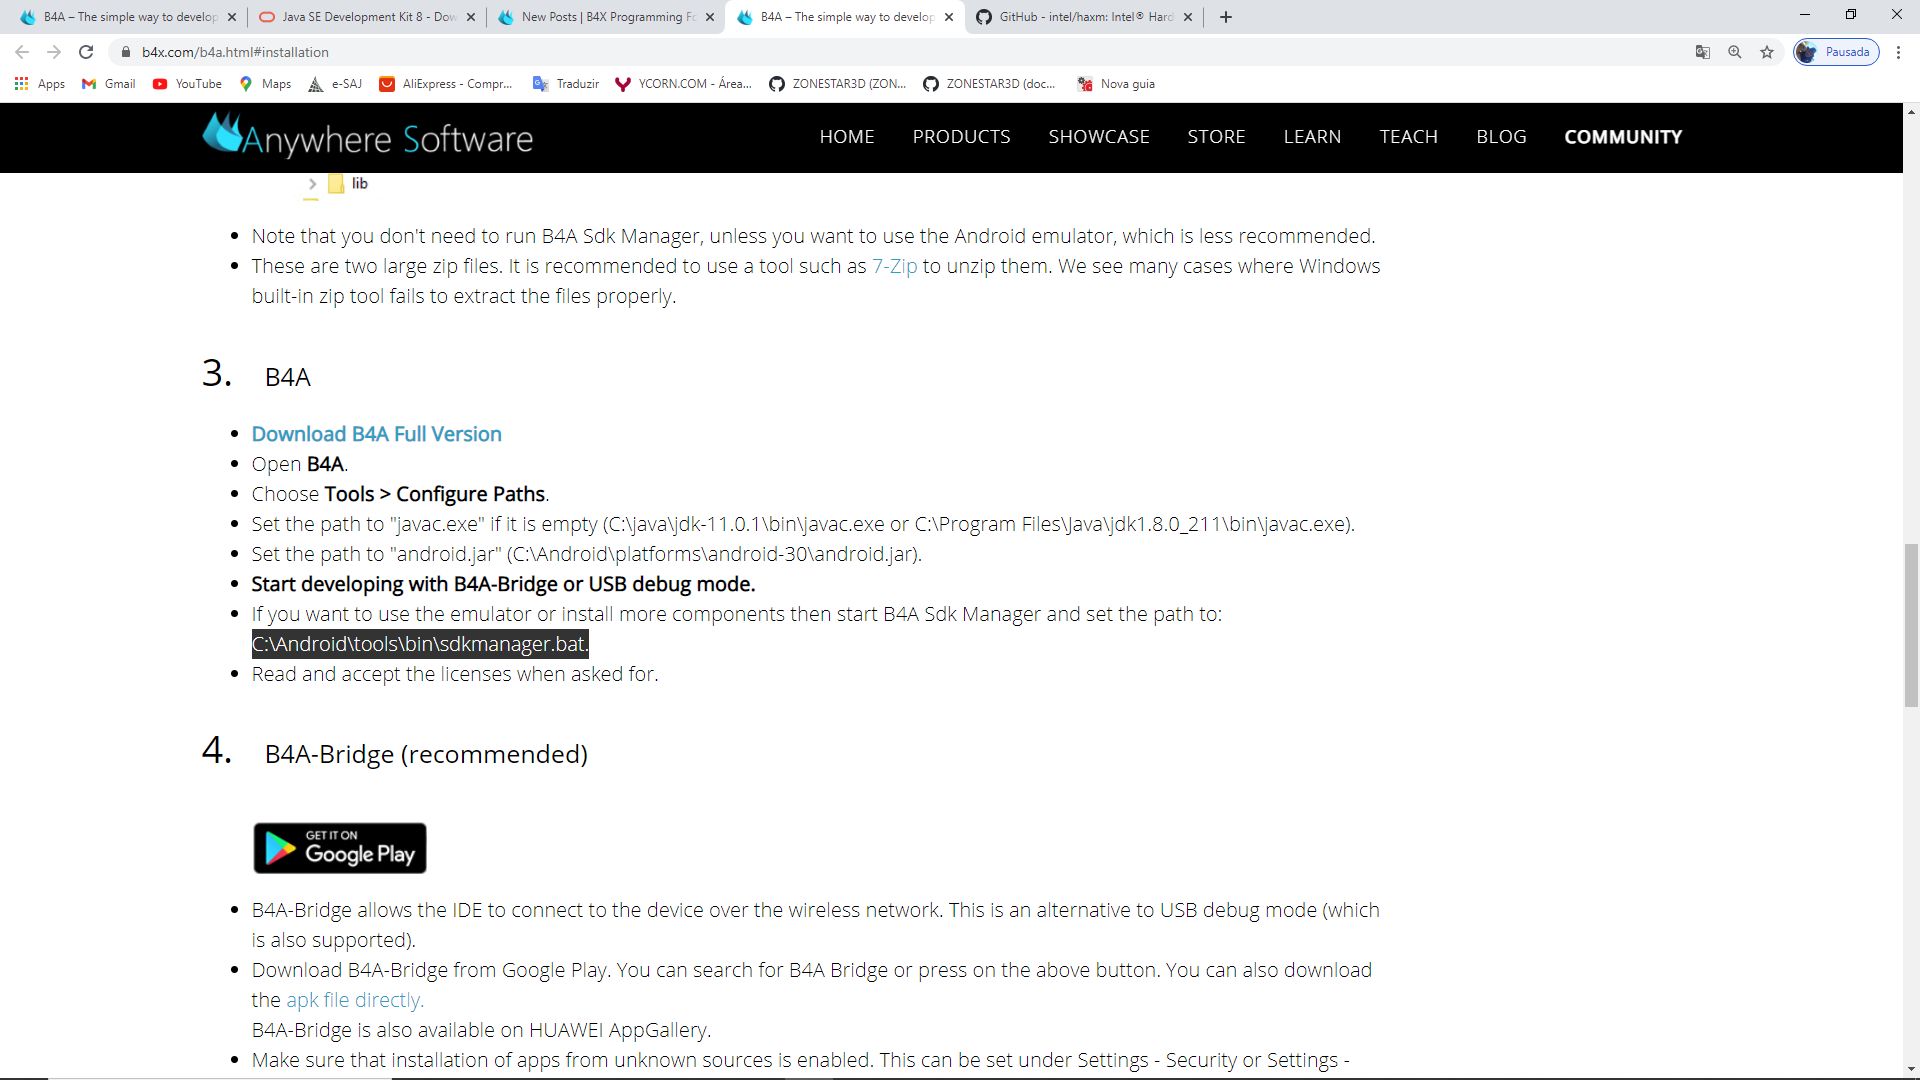Open the Gmail bookmark
Viewport: 1920px width, 1080px height.
tap(109, 84)
